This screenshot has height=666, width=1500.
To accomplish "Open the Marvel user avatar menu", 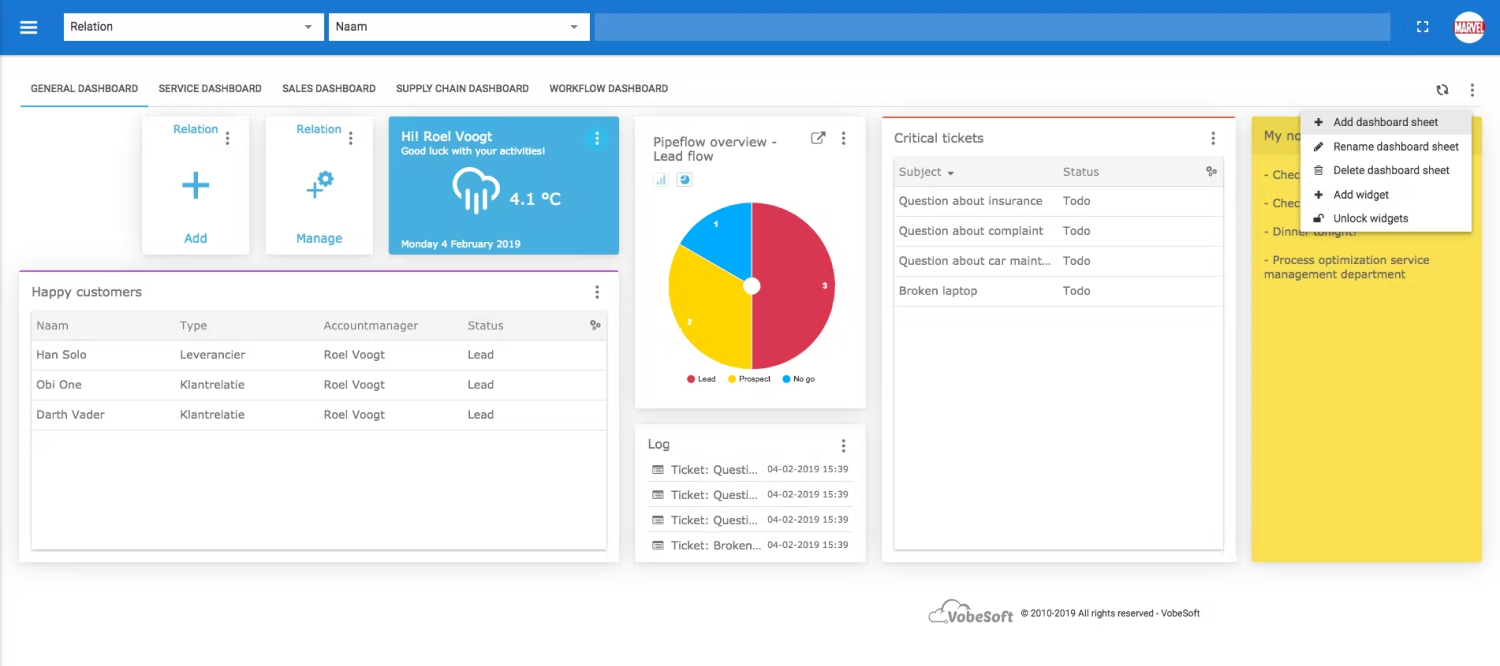I will 1469,27.
